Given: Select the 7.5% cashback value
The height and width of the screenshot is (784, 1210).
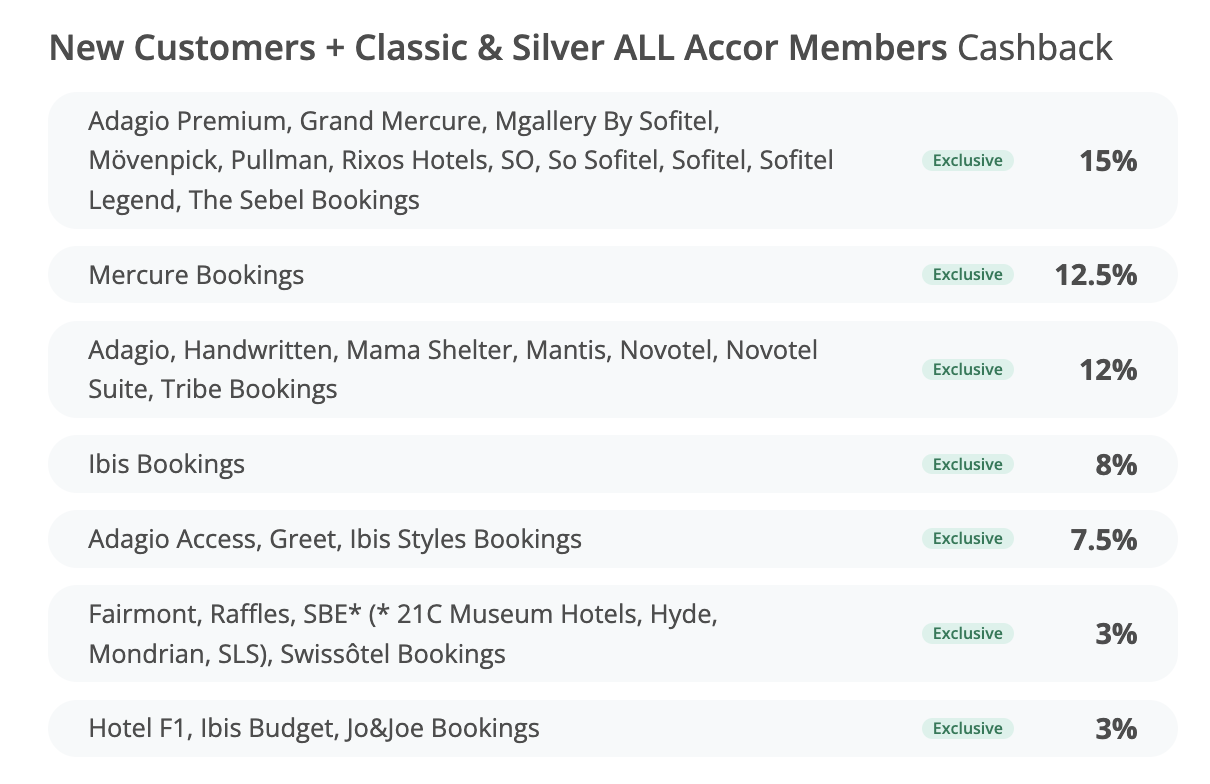Looking at the screenshot, I should pyautogui.click(x=1103, y=539).
